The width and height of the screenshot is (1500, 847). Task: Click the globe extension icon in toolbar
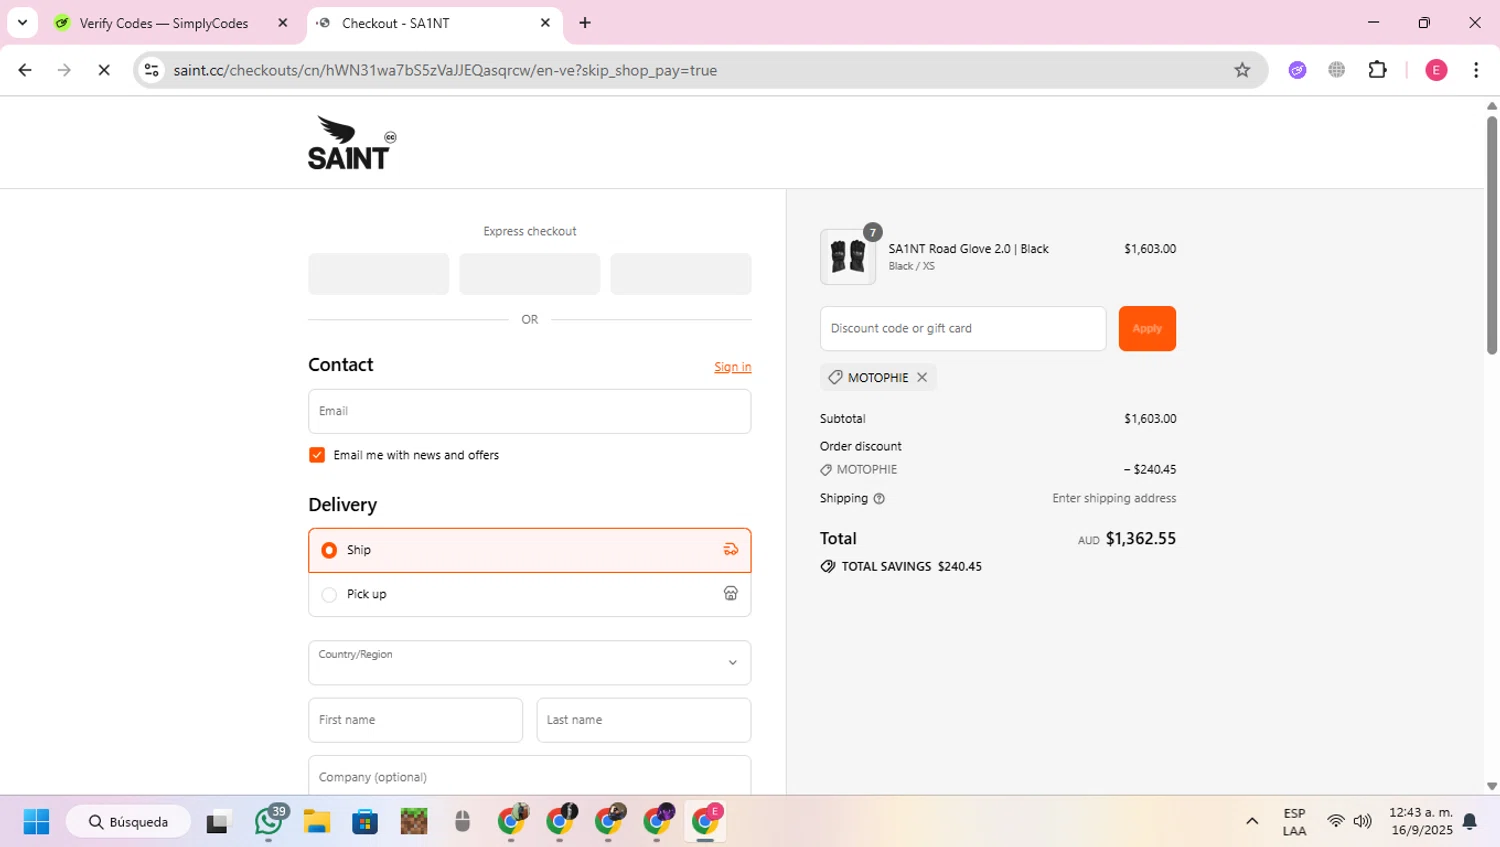click(1337, 70)
